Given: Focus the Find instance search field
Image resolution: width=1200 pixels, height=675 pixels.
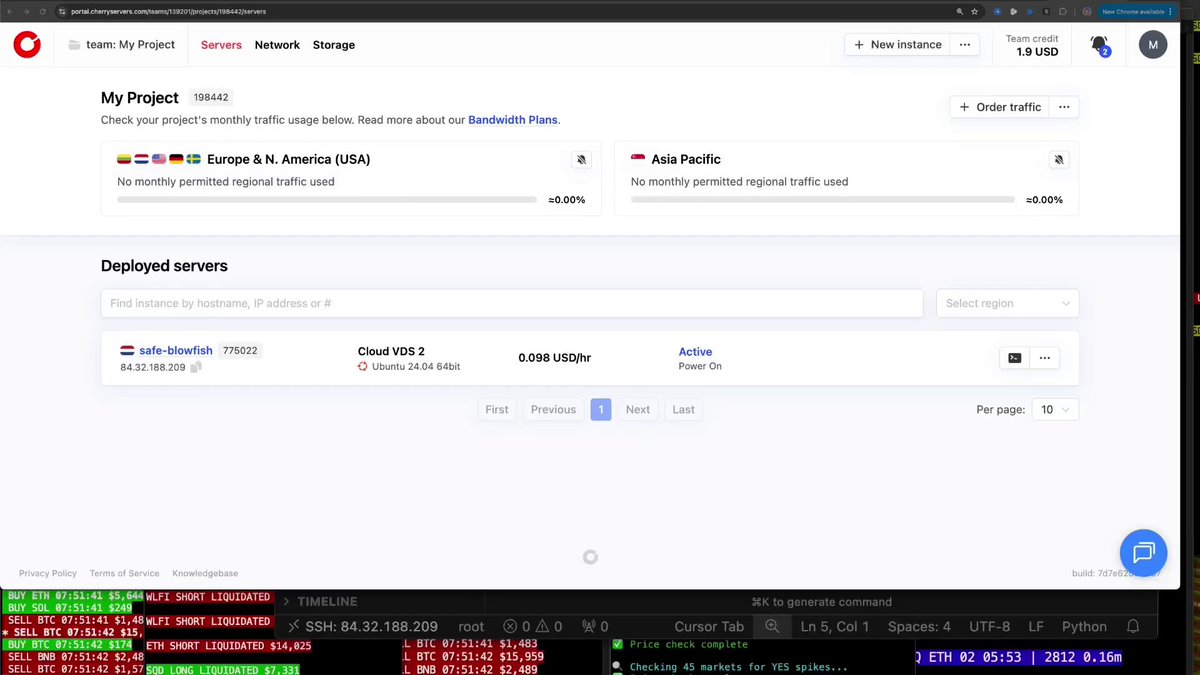Looking at the screenshot, I should [x=512, y=303].
